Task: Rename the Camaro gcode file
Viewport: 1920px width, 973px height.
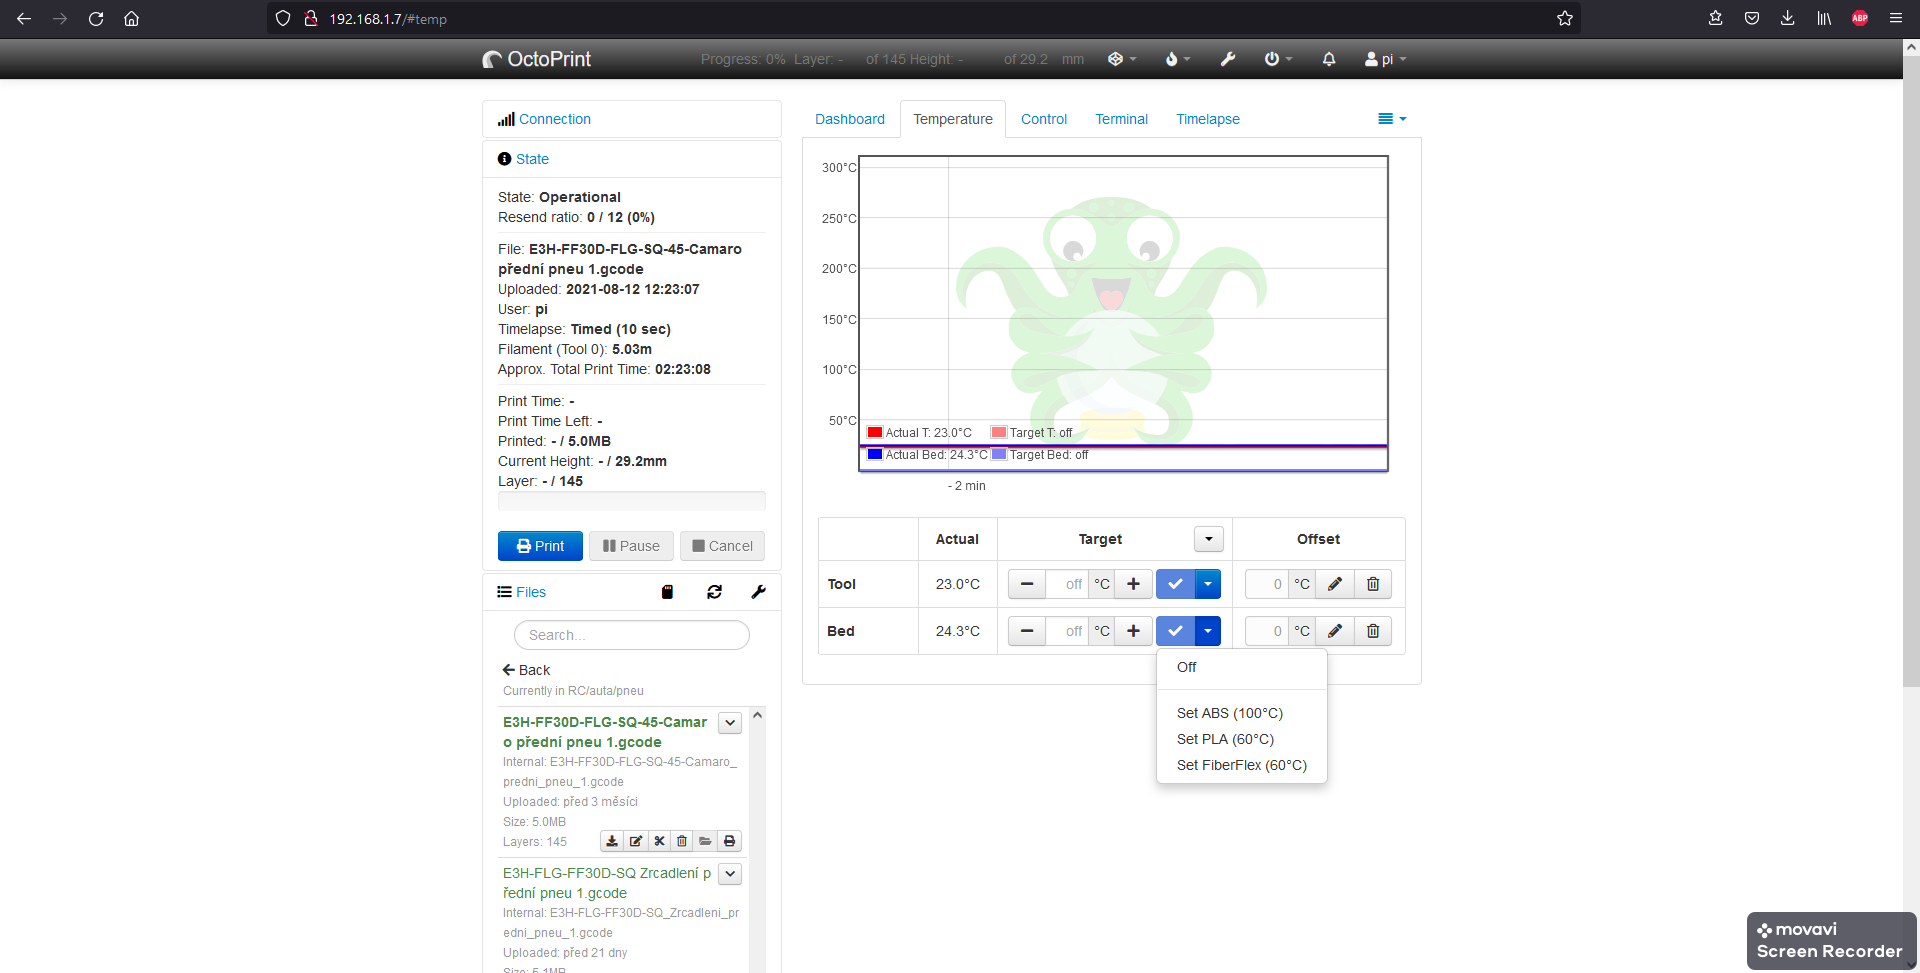Action: pyautogui.click(x=636, y=841)
